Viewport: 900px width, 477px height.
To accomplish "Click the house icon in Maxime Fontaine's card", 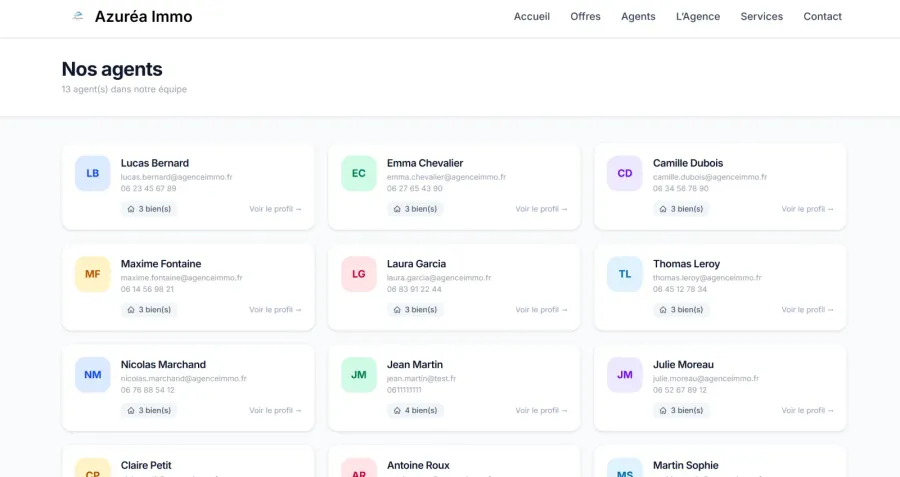I will (x=131, y=309).
